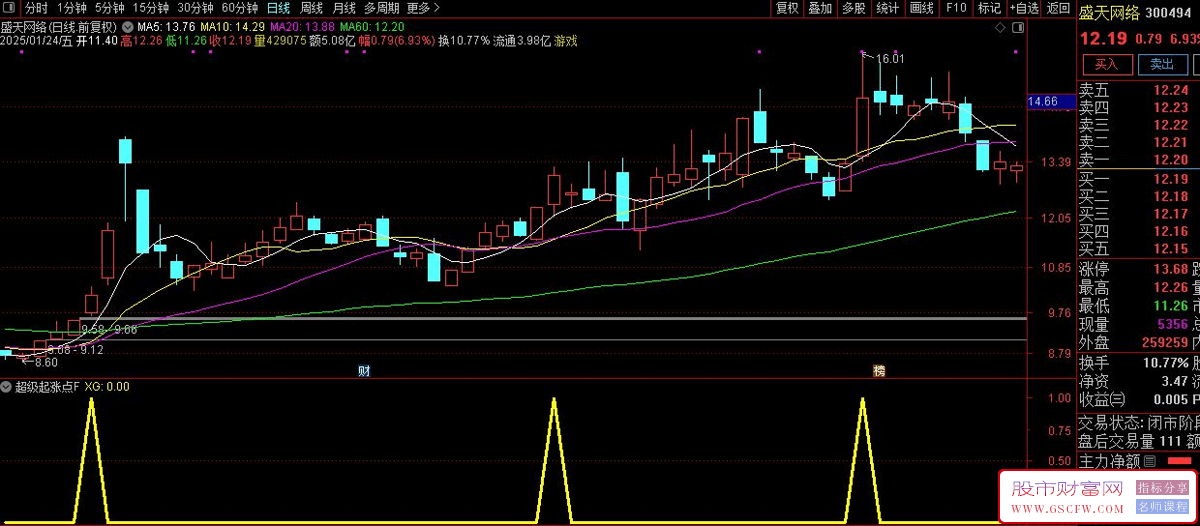Click the 盘后交易量 111 row
1200x526 pixels.
pyautogui.click(x=1138, y=441)
